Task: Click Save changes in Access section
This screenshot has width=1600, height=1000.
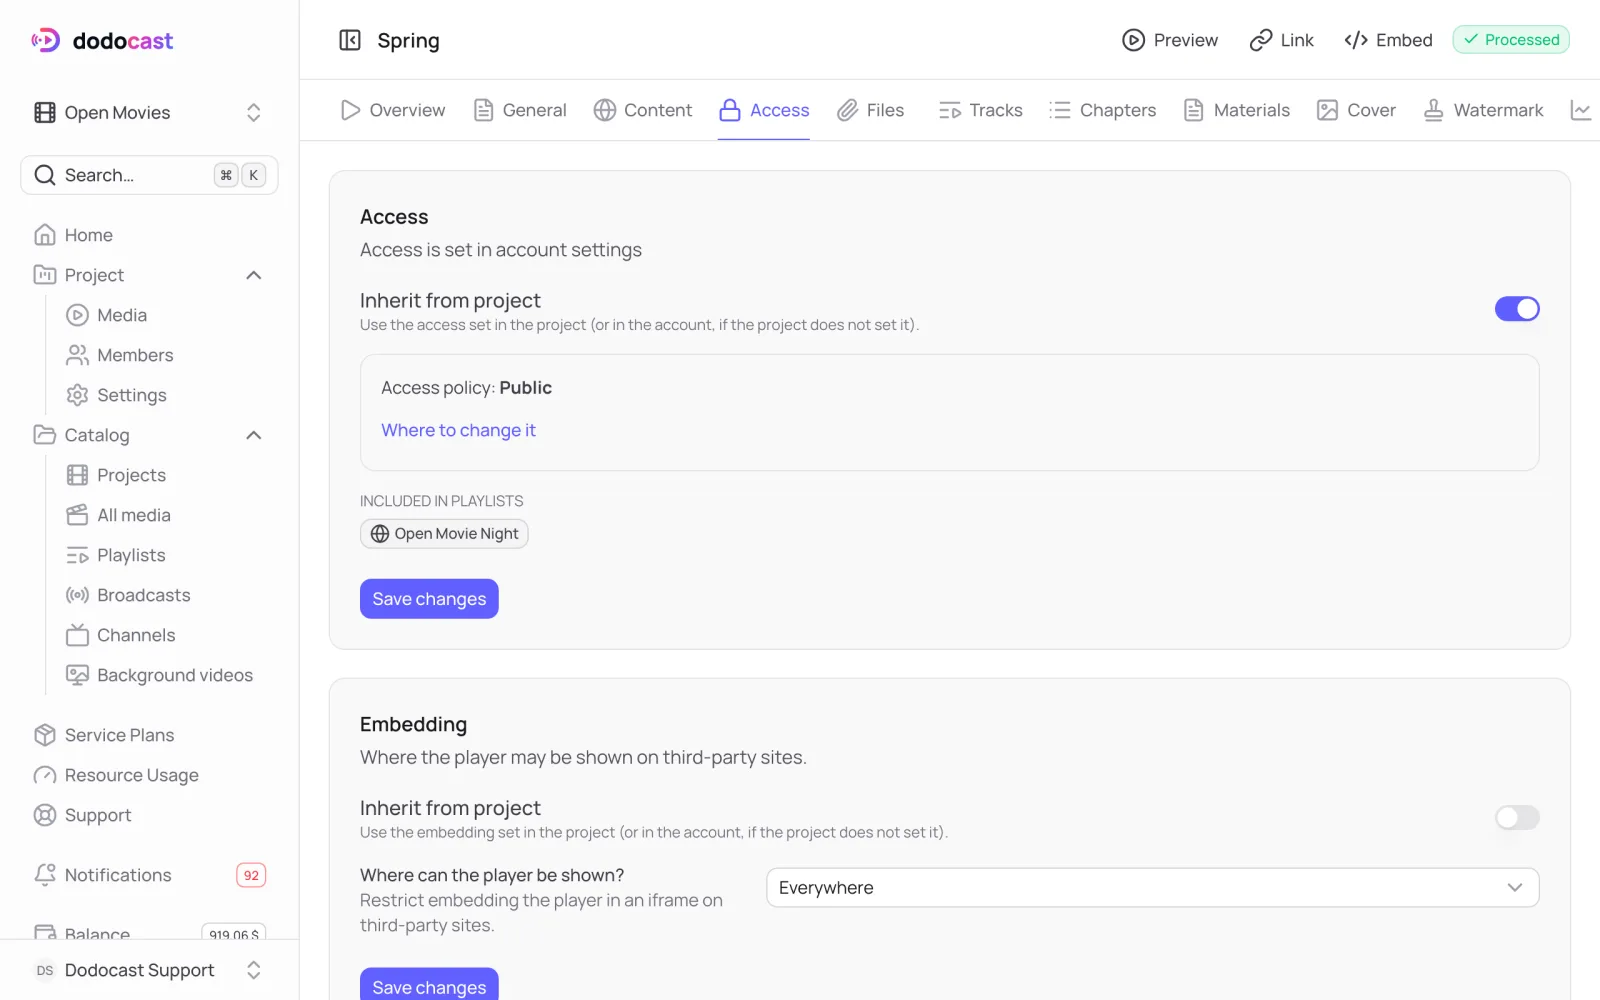Action: tap(429, 599)
